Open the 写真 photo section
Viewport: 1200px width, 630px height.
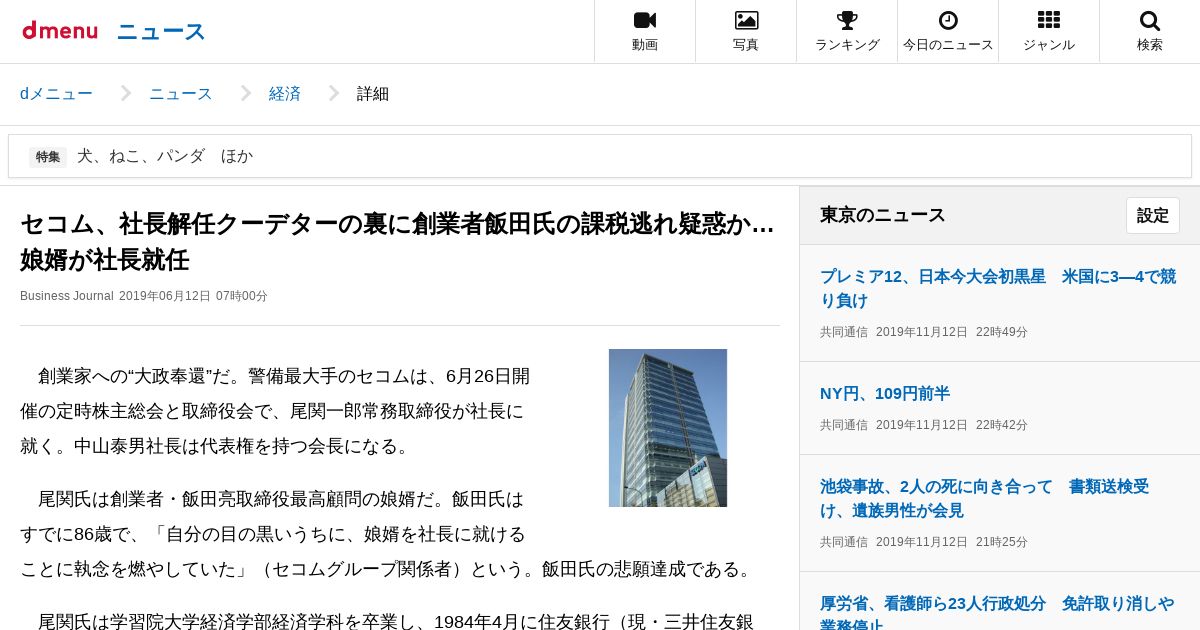point(746,31)
